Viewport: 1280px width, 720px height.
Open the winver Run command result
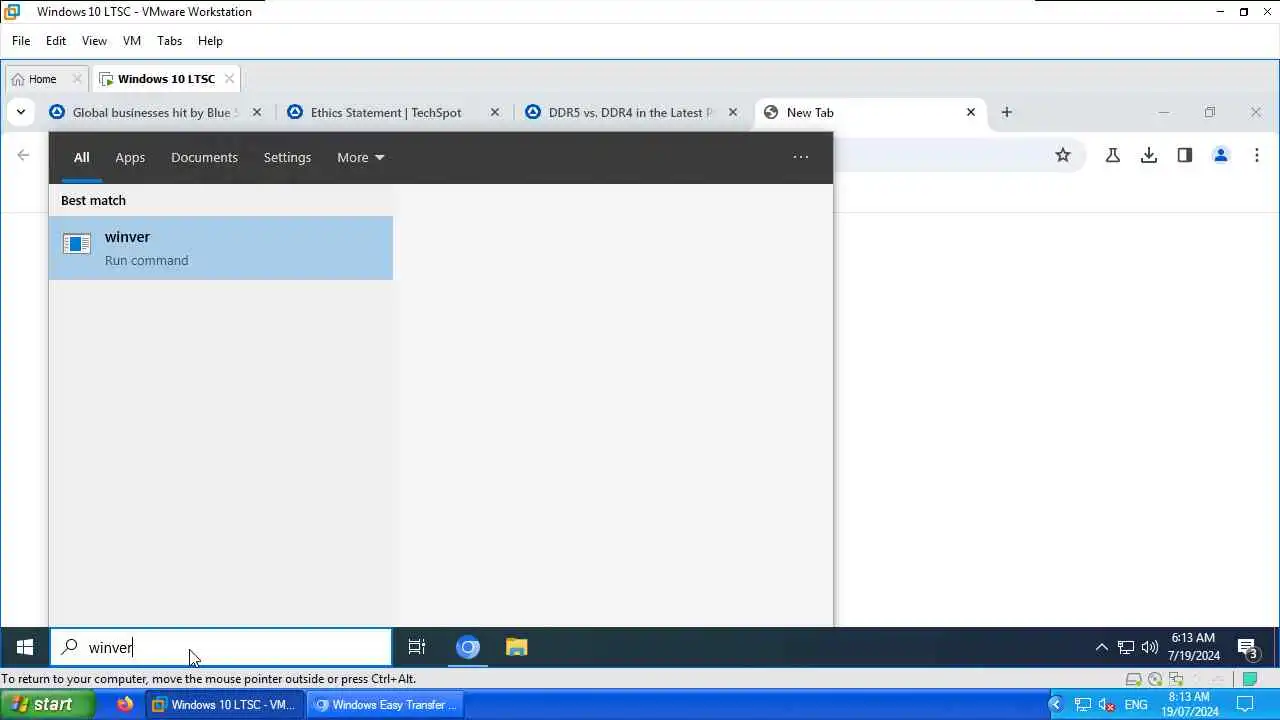221,248
